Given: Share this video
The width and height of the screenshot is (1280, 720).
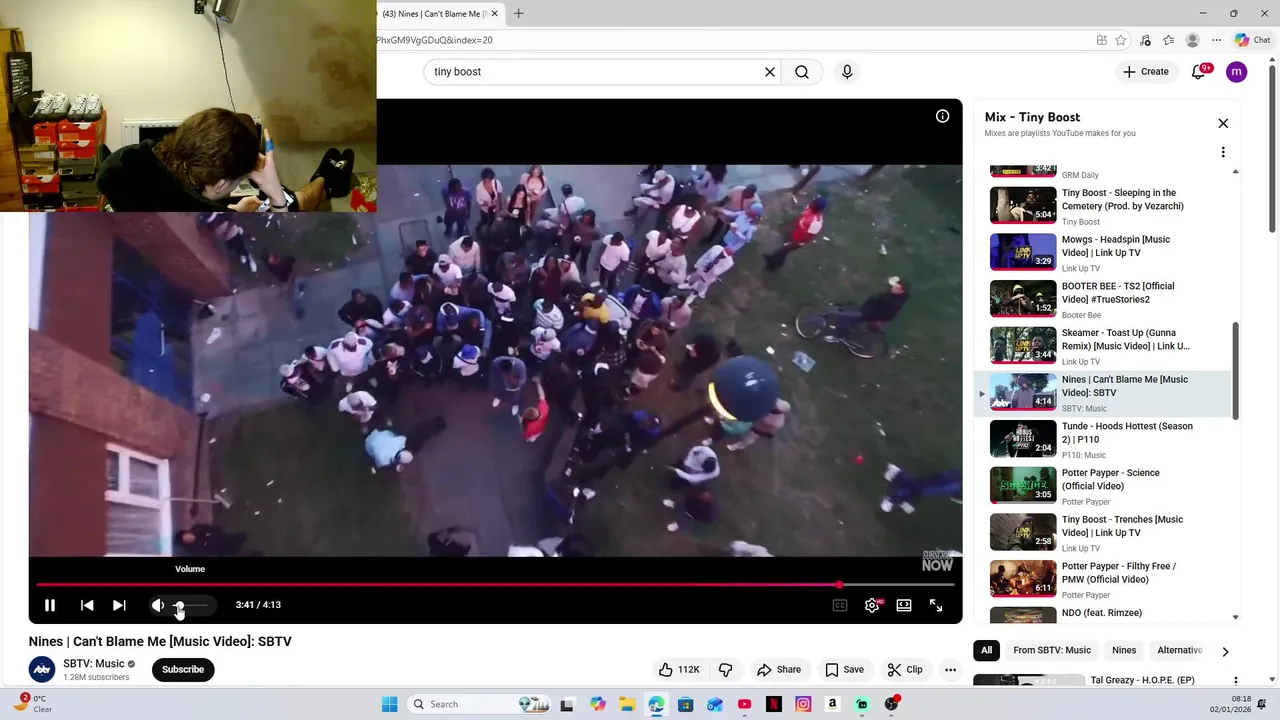Looking at the screenshot, I should coord(779,669).
